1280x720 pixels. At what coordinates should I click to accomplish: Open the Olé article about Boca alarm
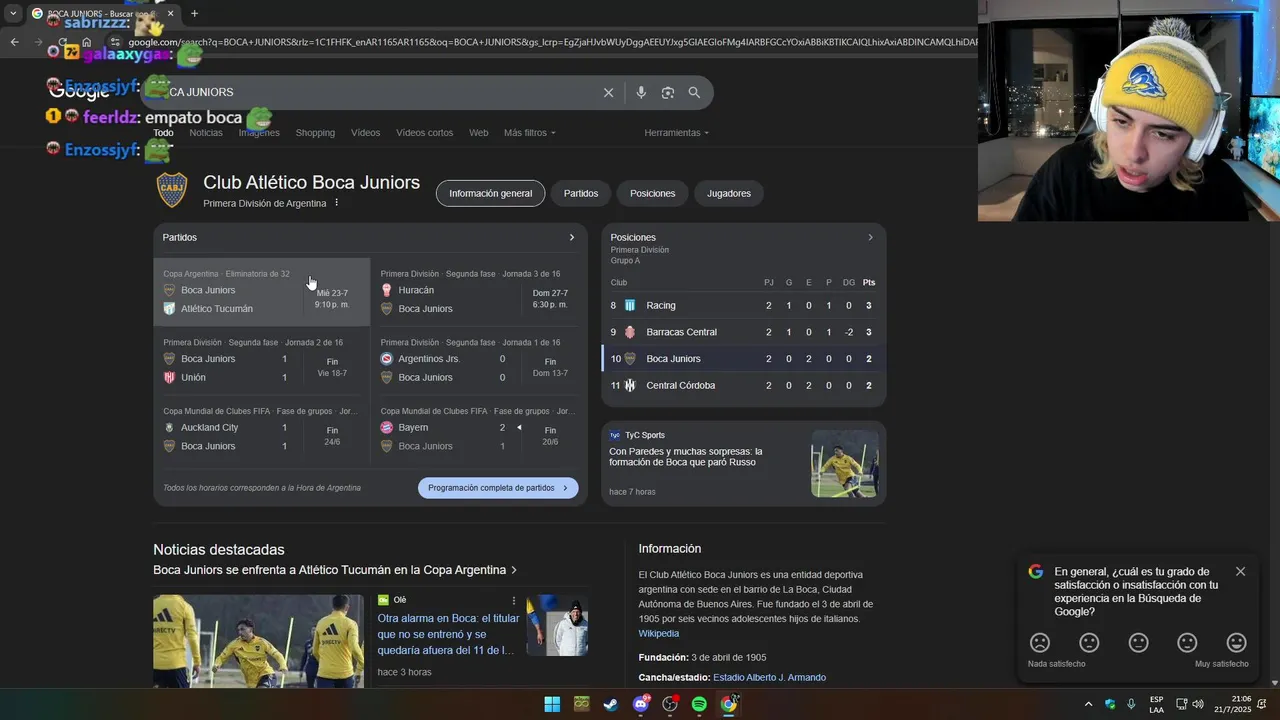click(x=448, y=634)
